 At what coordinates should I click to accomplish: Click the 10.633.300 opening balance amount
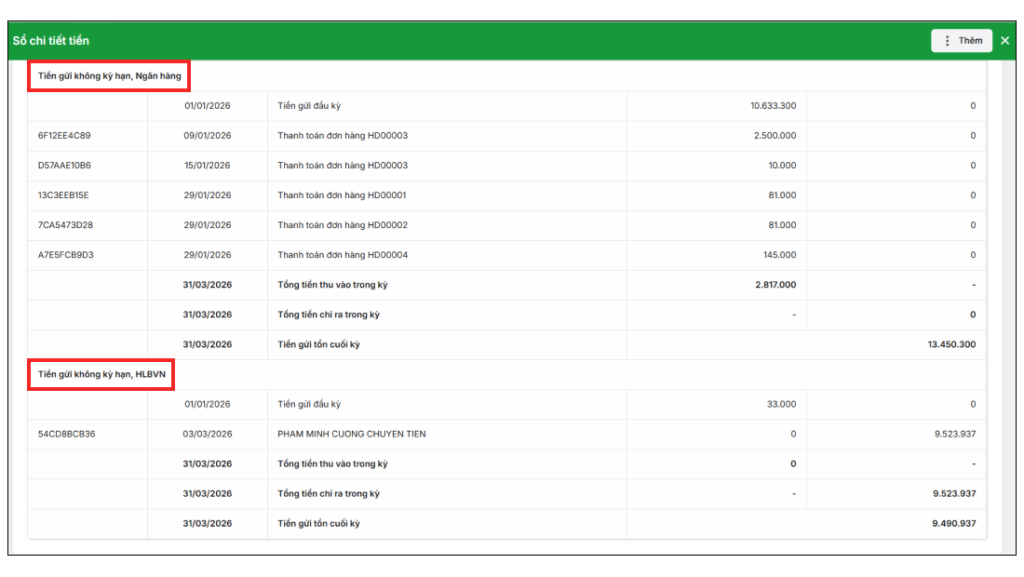click(773, 106)
